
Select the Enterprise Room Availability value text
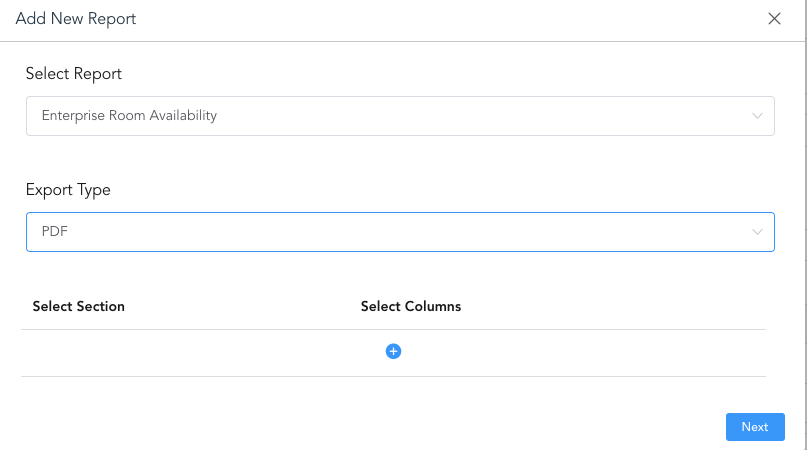click(129, 116)
